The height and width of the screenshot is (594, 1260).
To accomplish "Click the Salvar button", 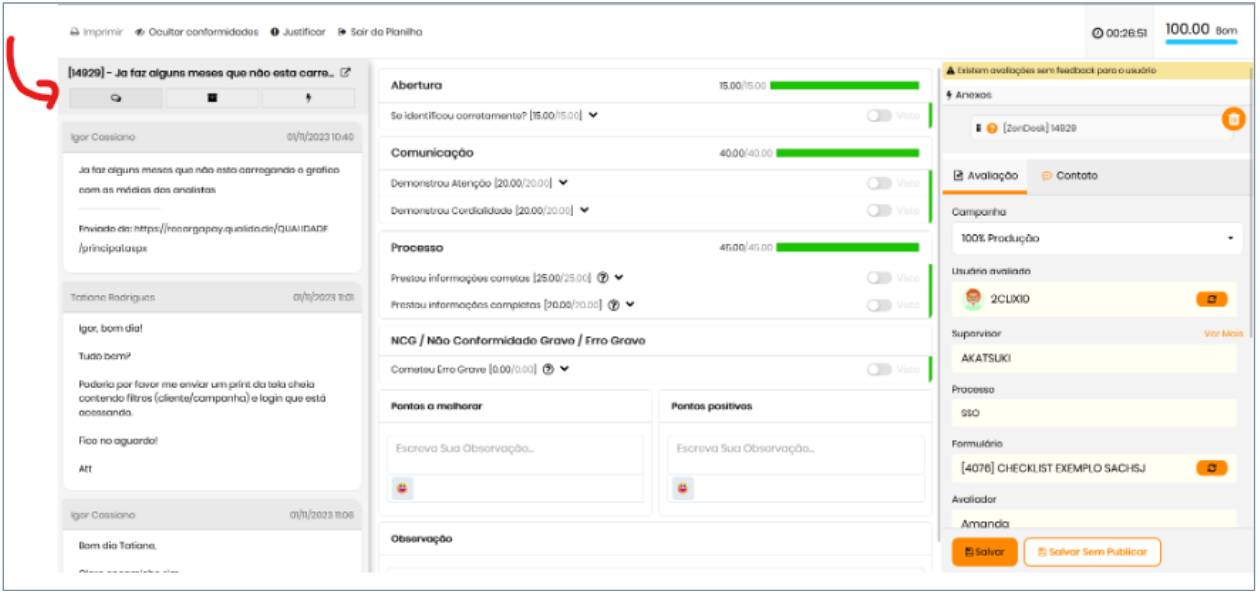I will coord(984,552).
